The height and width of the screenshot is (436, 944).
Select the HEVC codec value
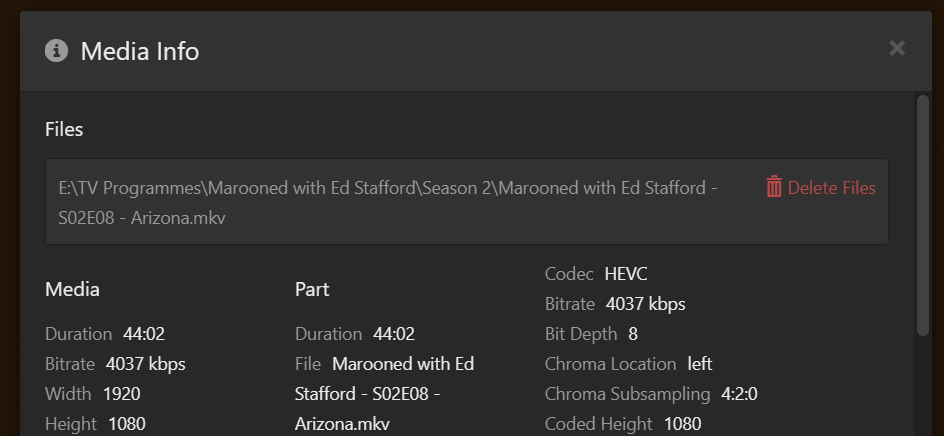(627, 274)
